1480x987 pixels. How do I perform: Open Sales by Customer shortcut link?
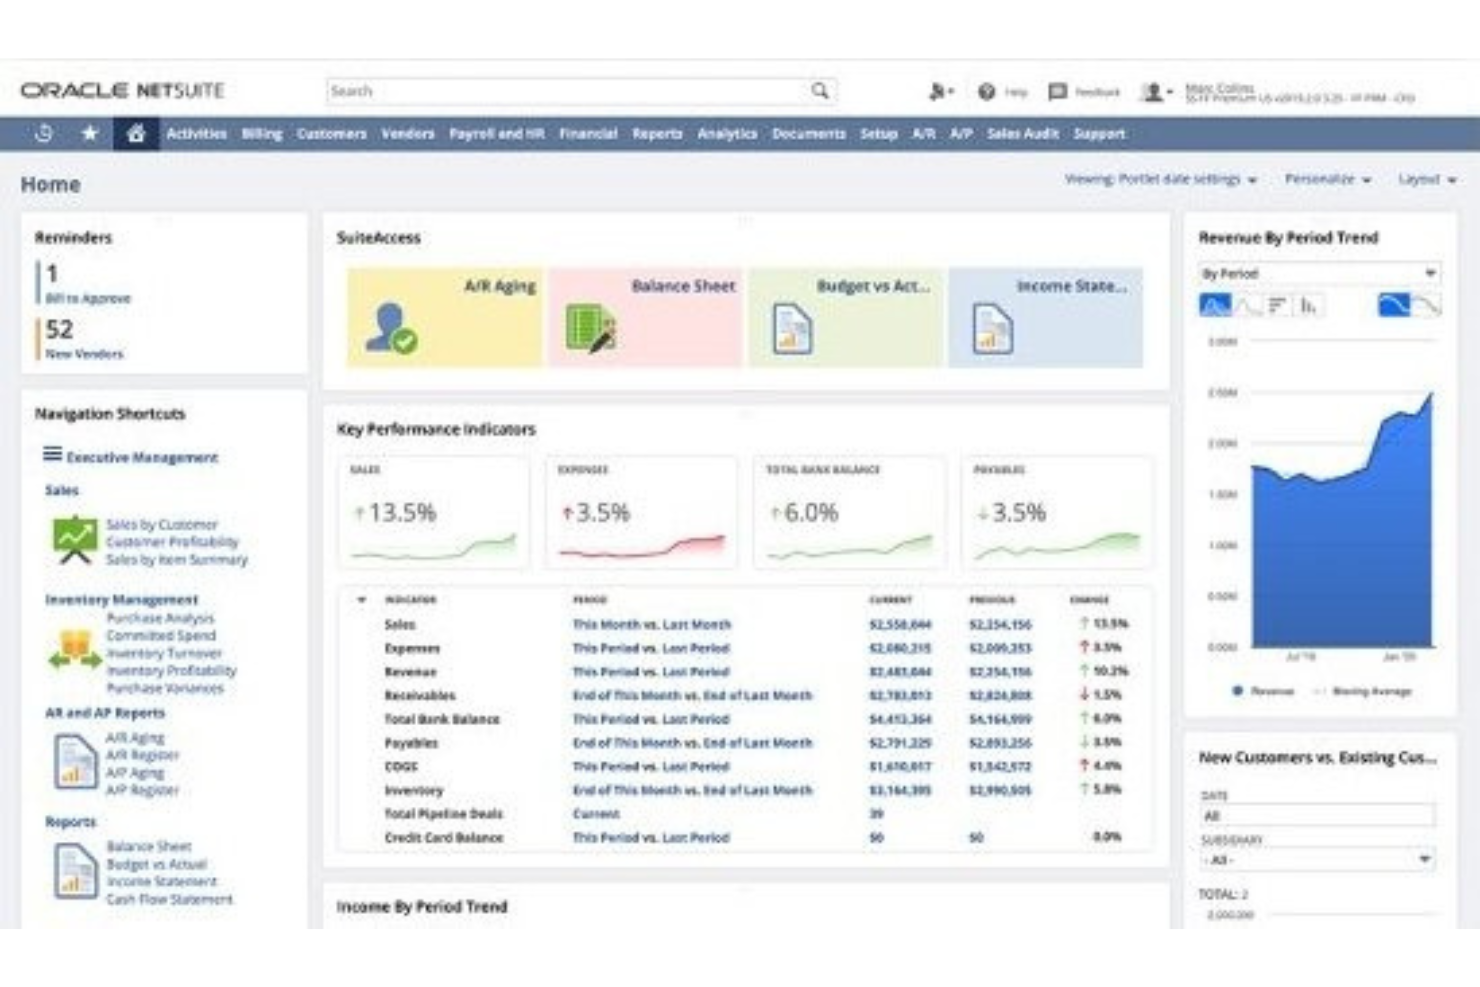coord(161,524)
